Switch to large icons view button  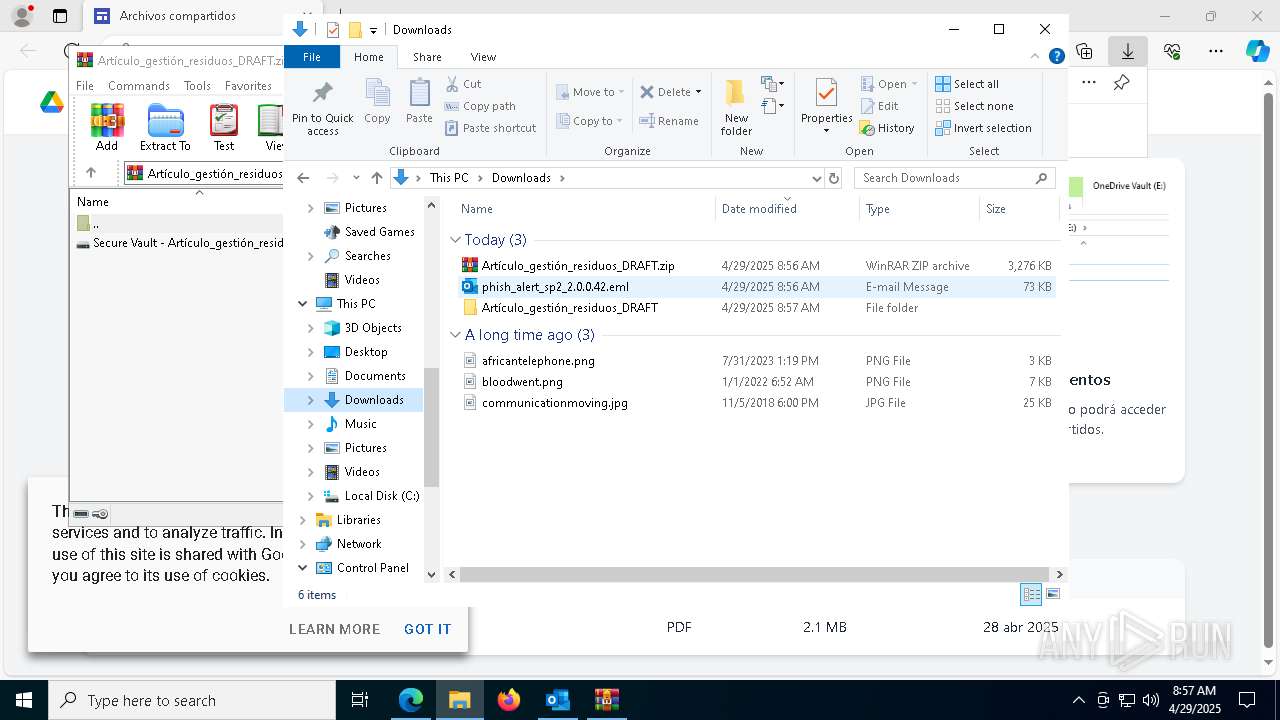[1053, 594]
